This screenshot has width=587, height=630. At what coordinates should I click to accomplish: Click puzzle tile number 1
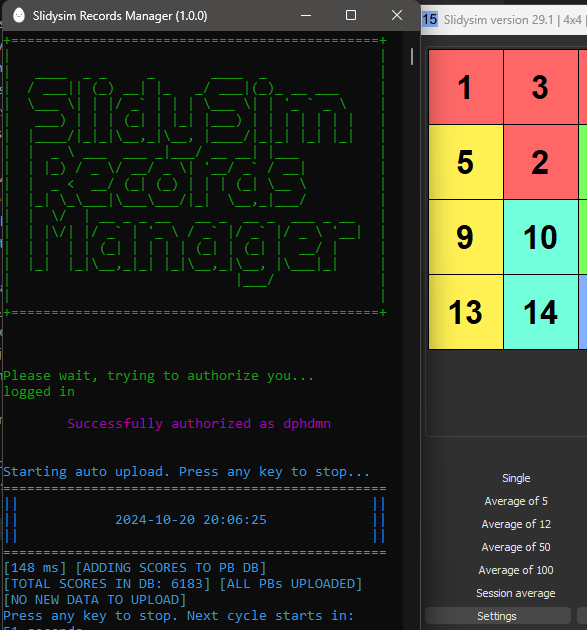pos(466,87)
